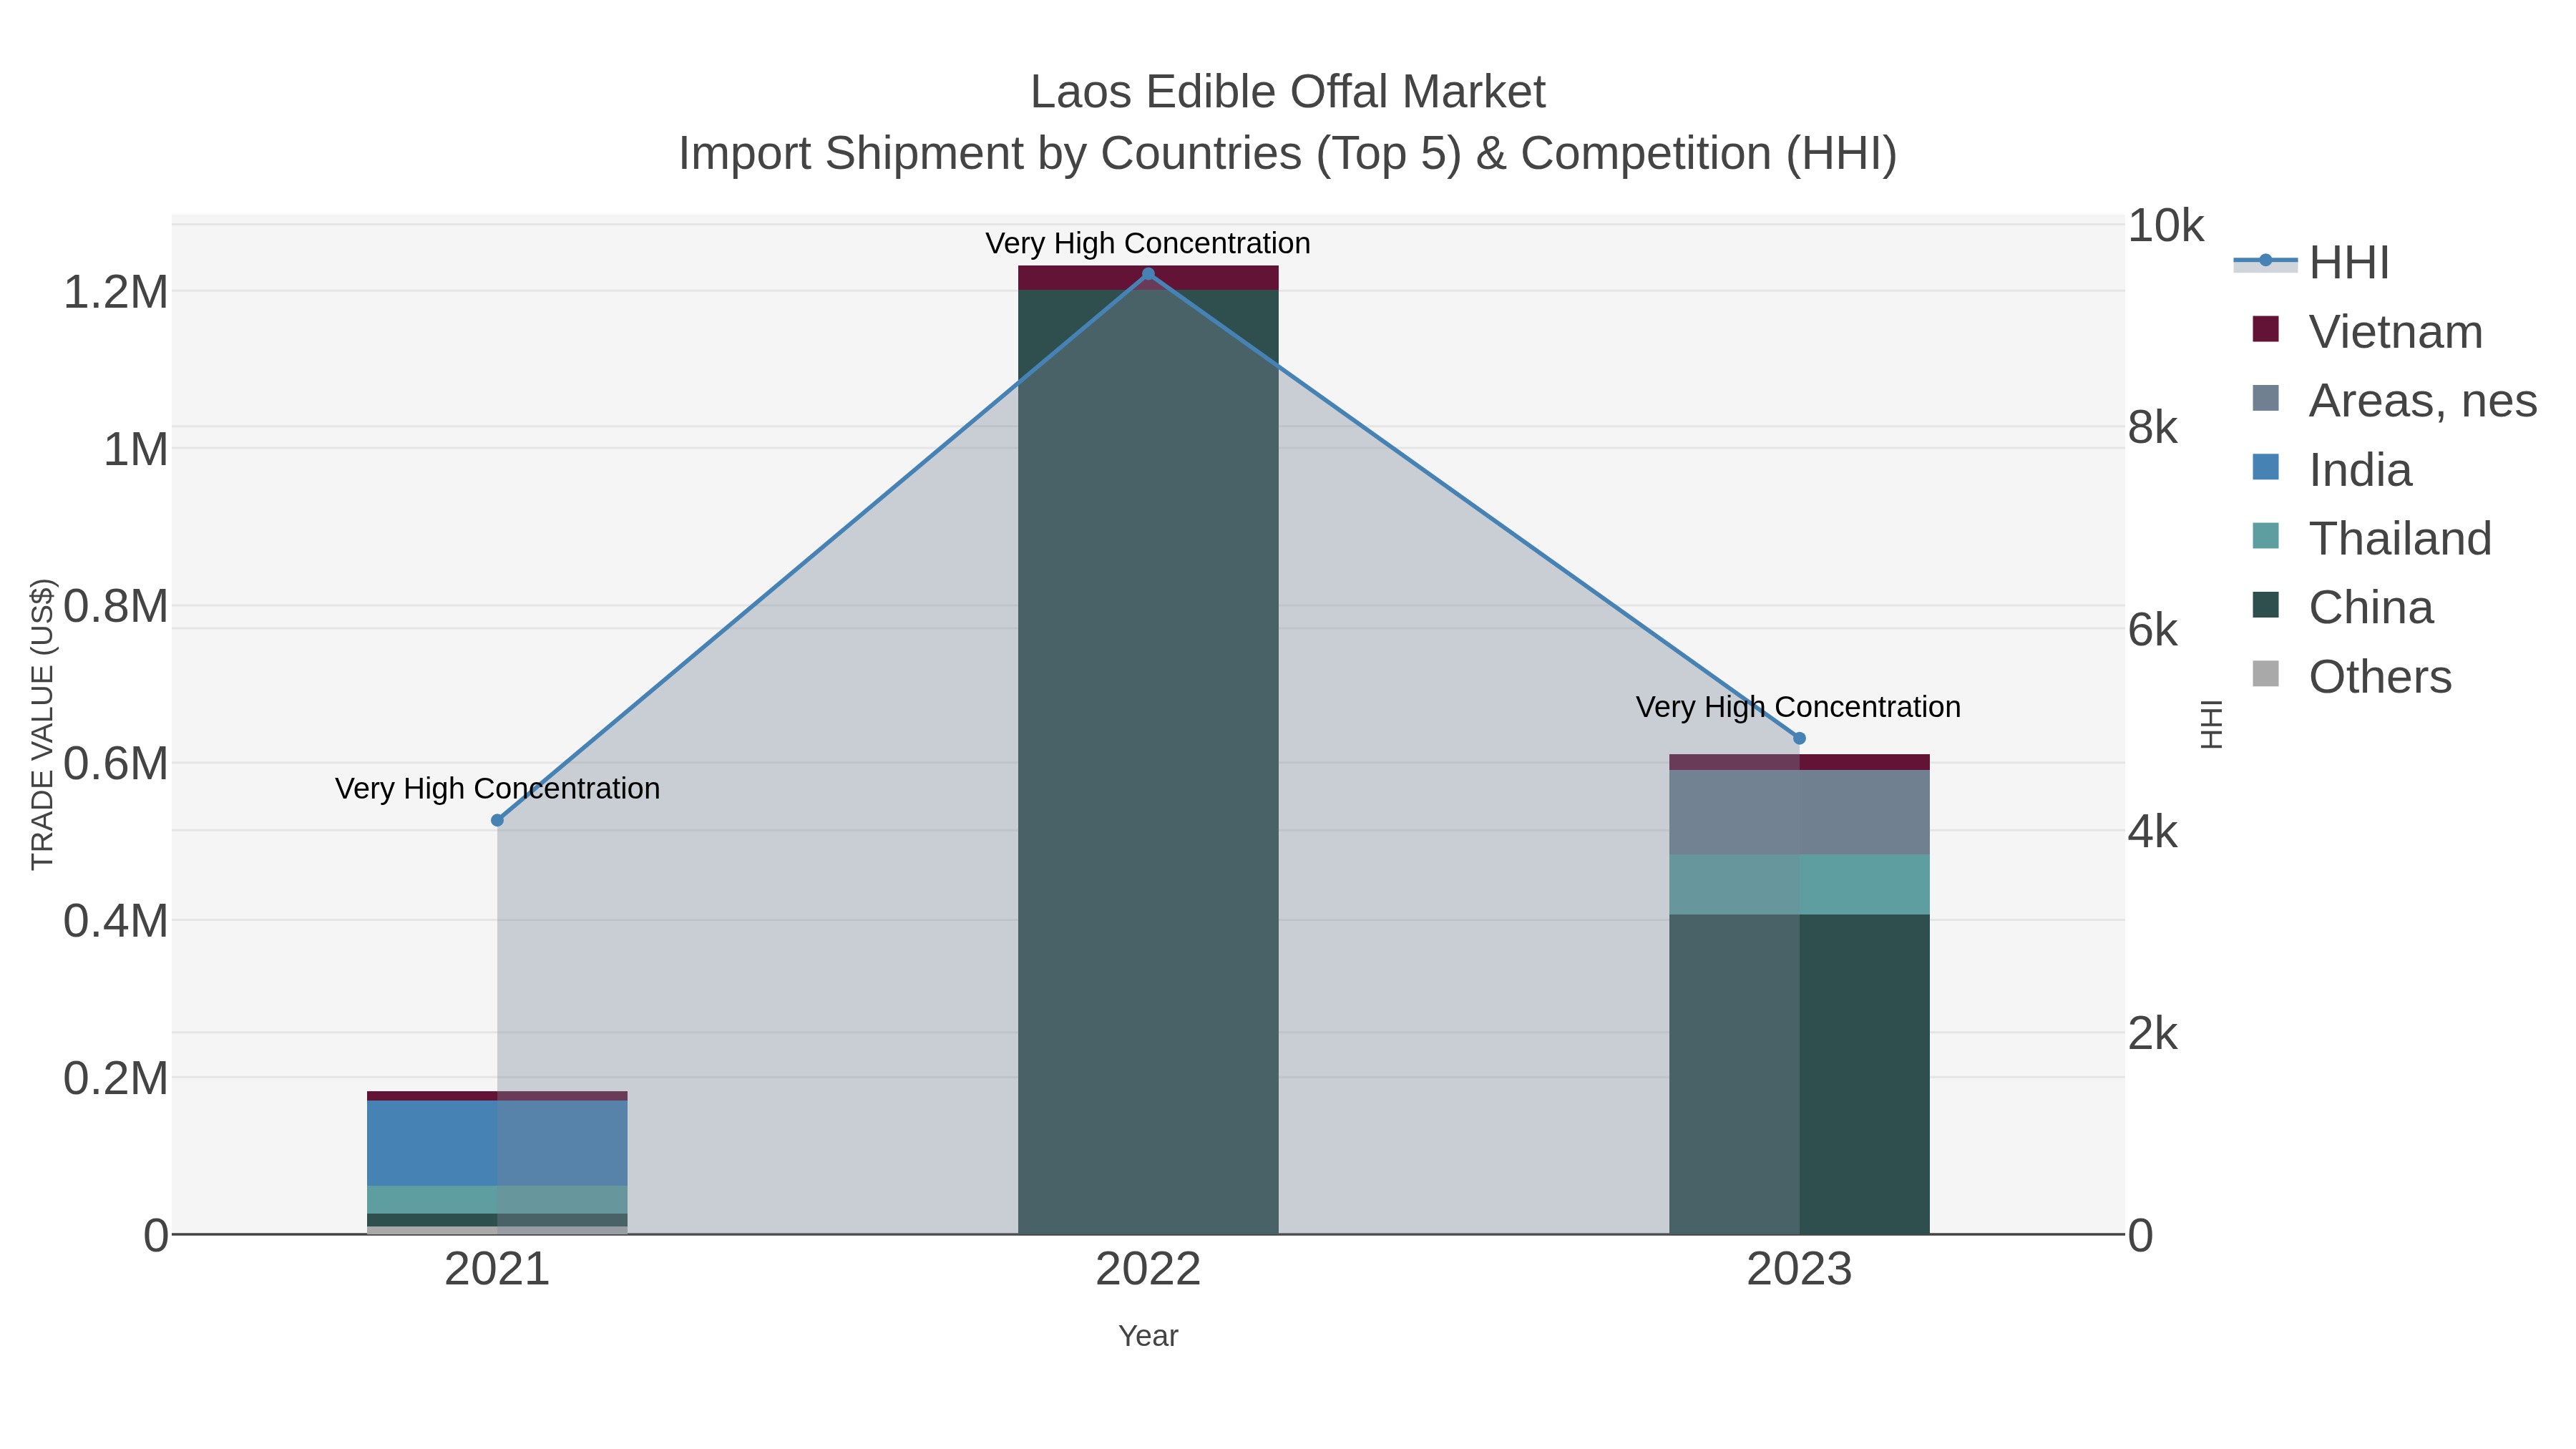Viewport: 2576px width, 1449px height.
Task: Click the Thailand teal swatch in legend
Action: pos(2265,536)
